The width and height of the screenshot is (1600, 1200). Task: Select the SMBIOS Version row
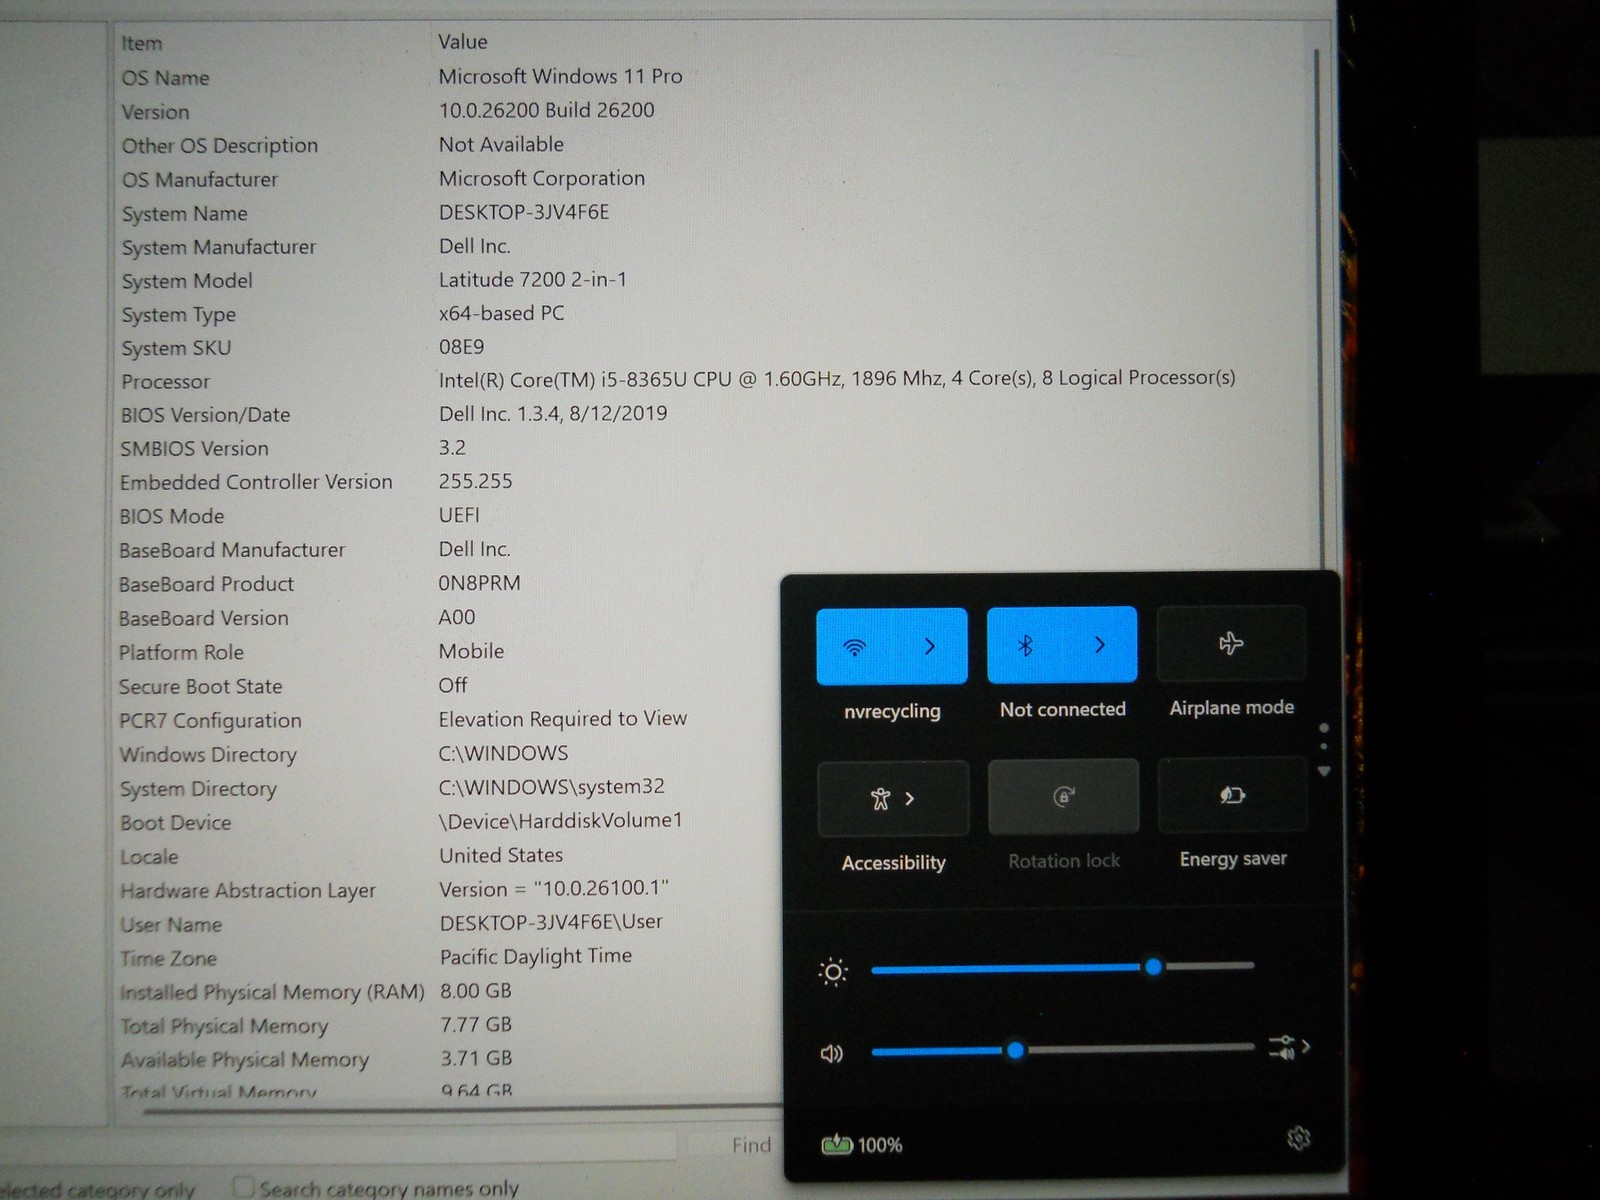click(x=194, y=449)
